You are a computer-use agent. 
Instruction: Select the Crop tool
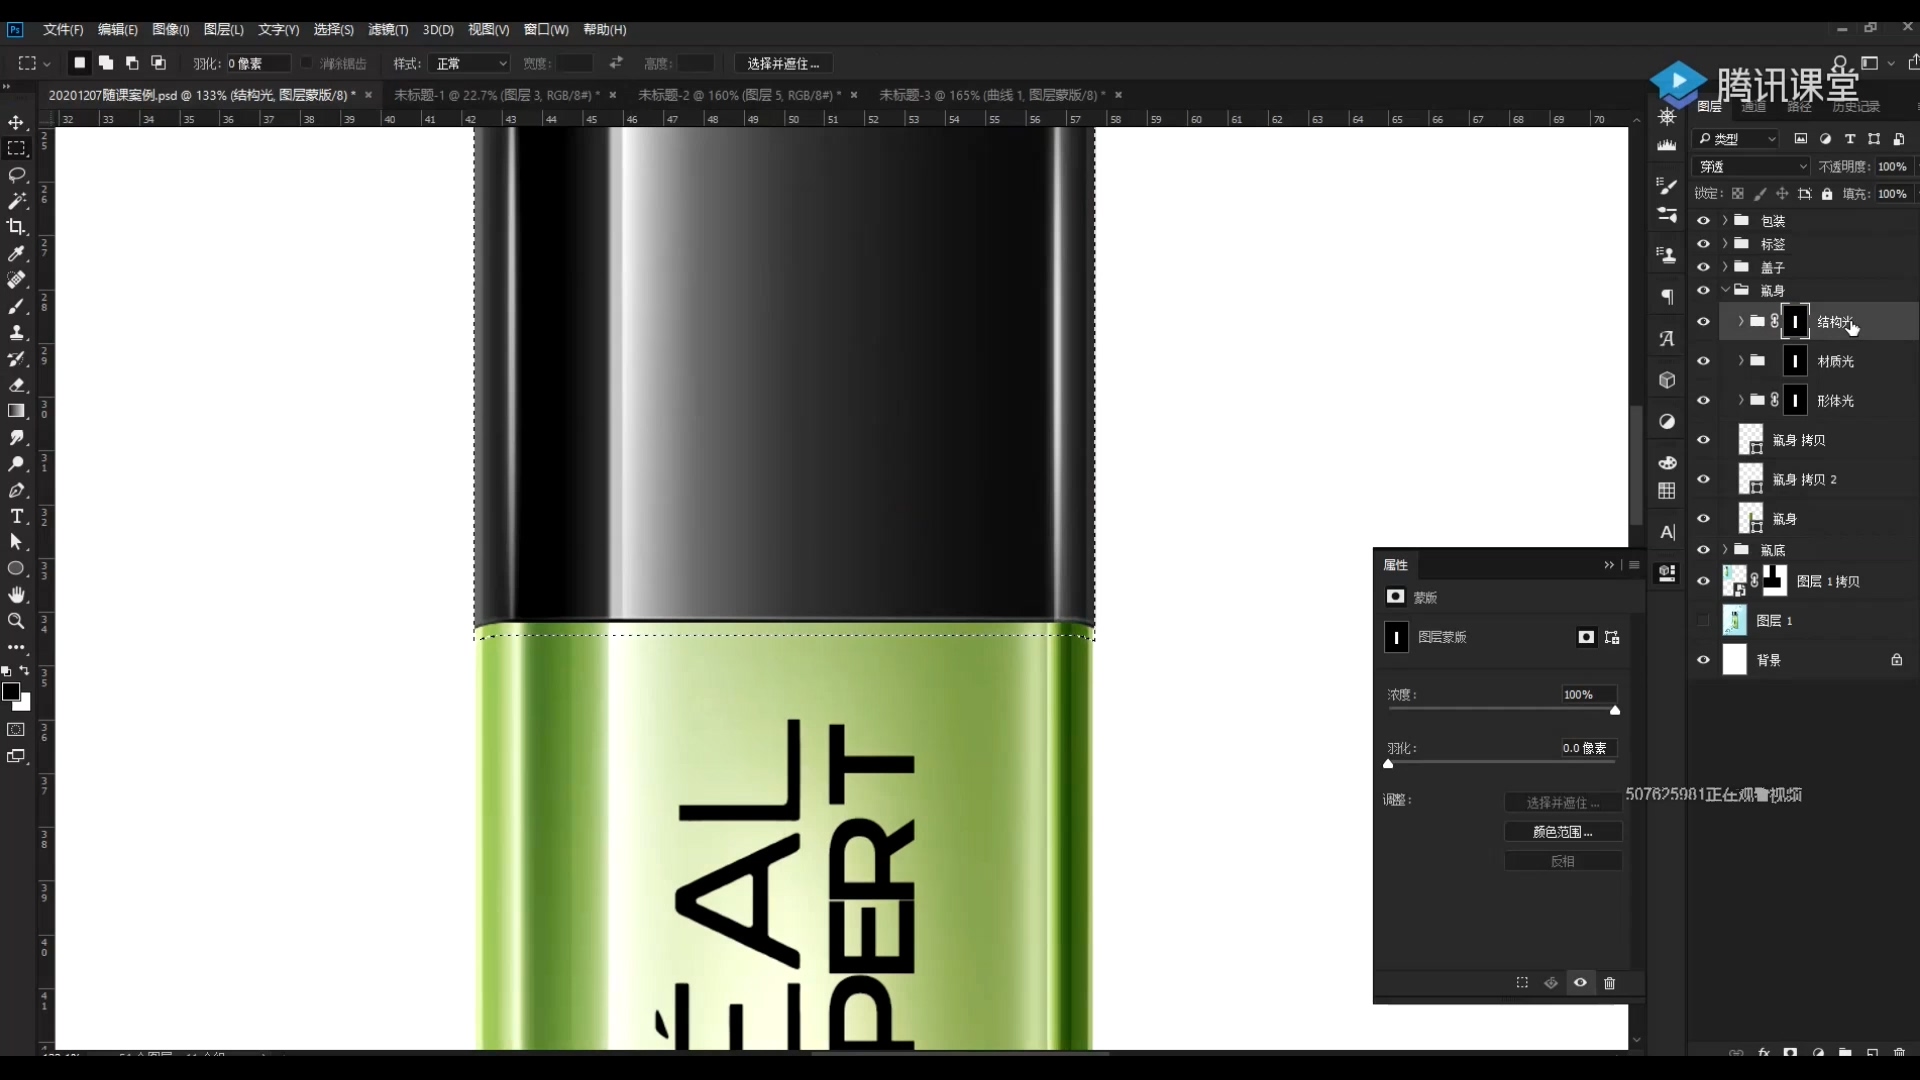16,227
